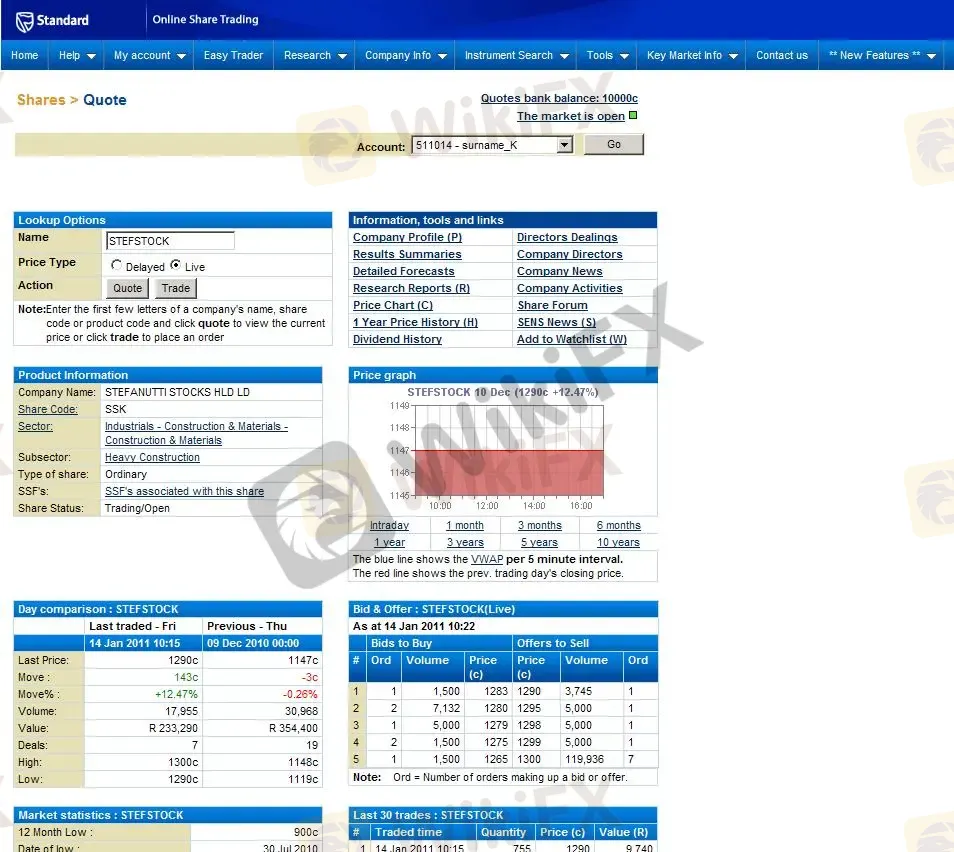Open Quotes bank balance link
This screenshot has width=954, height=852.
pyautogui.click(x=559, y=98)
